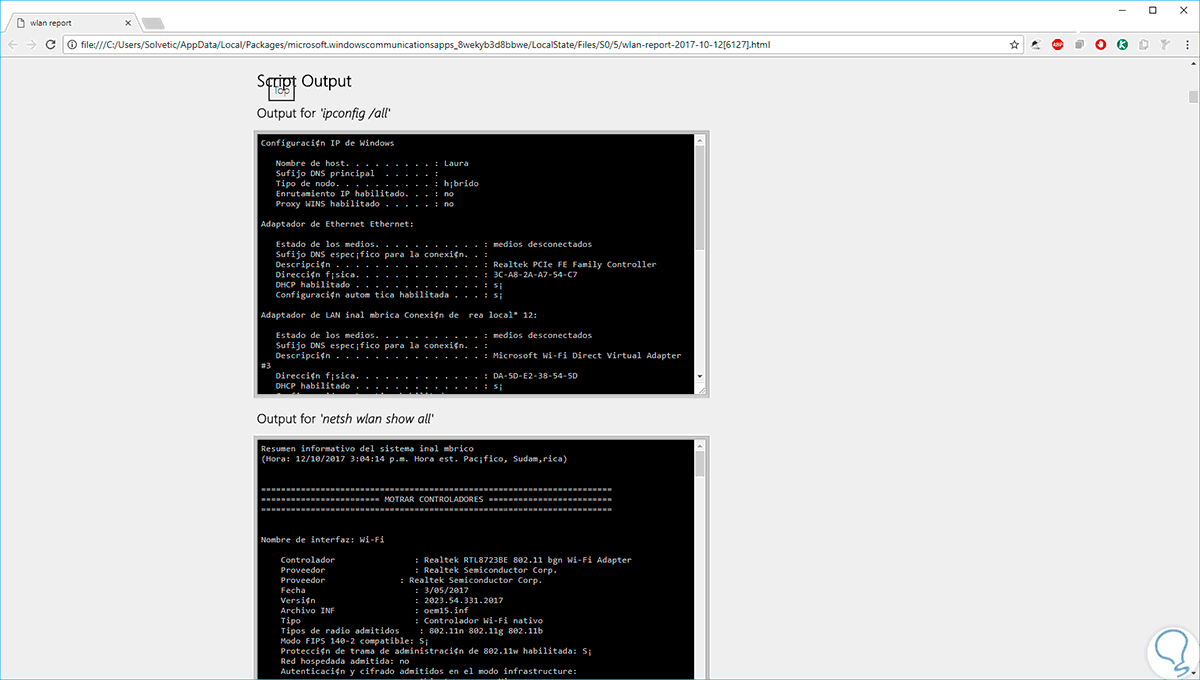Click the "Output for 'netsh wlan show all'" heading
Image resolution: width=1200 pixels, height=680 pixels.
(x=345, y=418)
